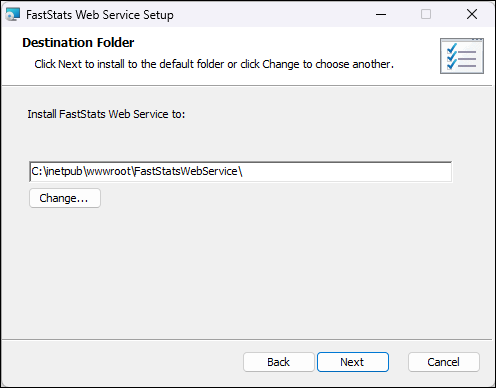Click 'Install FastStats Web Service to:' label
This screenshot has height=388, width=496.
coord(106,114)
